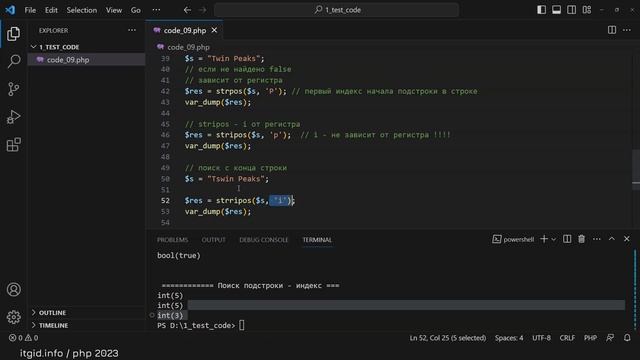Open the Source Control view
Viewport: 640px width, 360px height.
coord(13,89)
